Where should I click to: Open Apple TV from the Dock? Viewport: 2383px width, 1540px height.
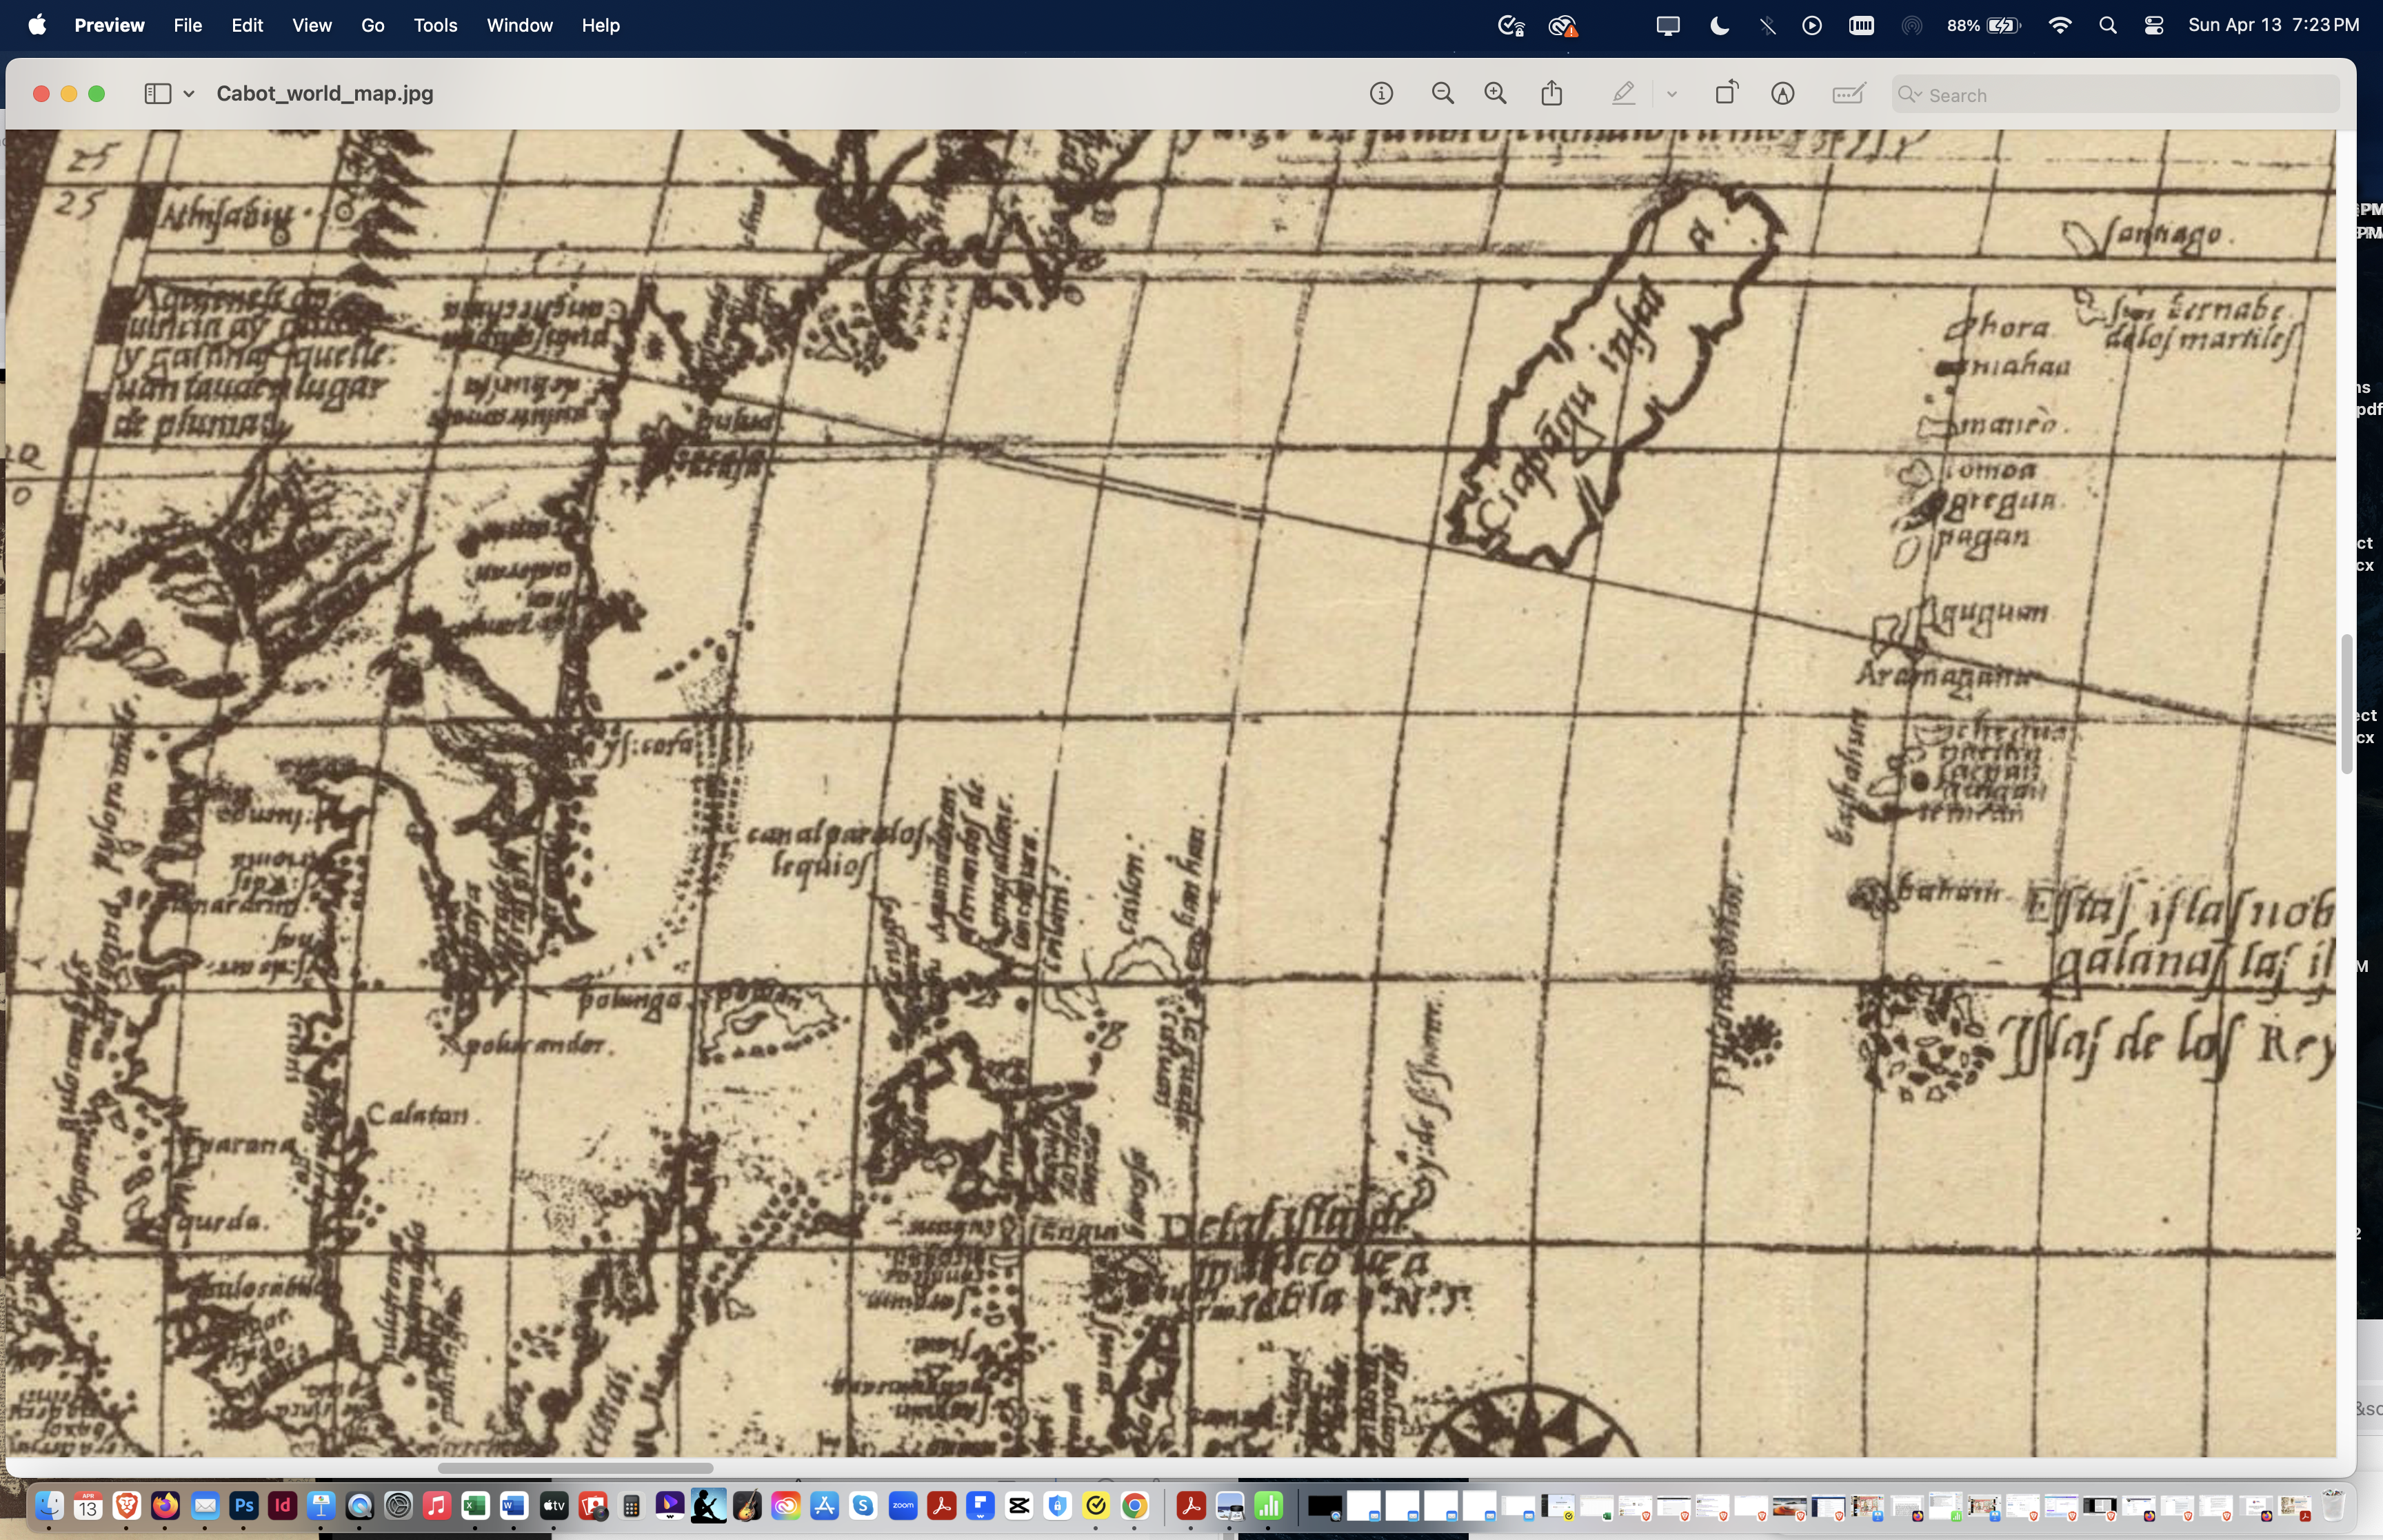click(x=553, y=1506)
